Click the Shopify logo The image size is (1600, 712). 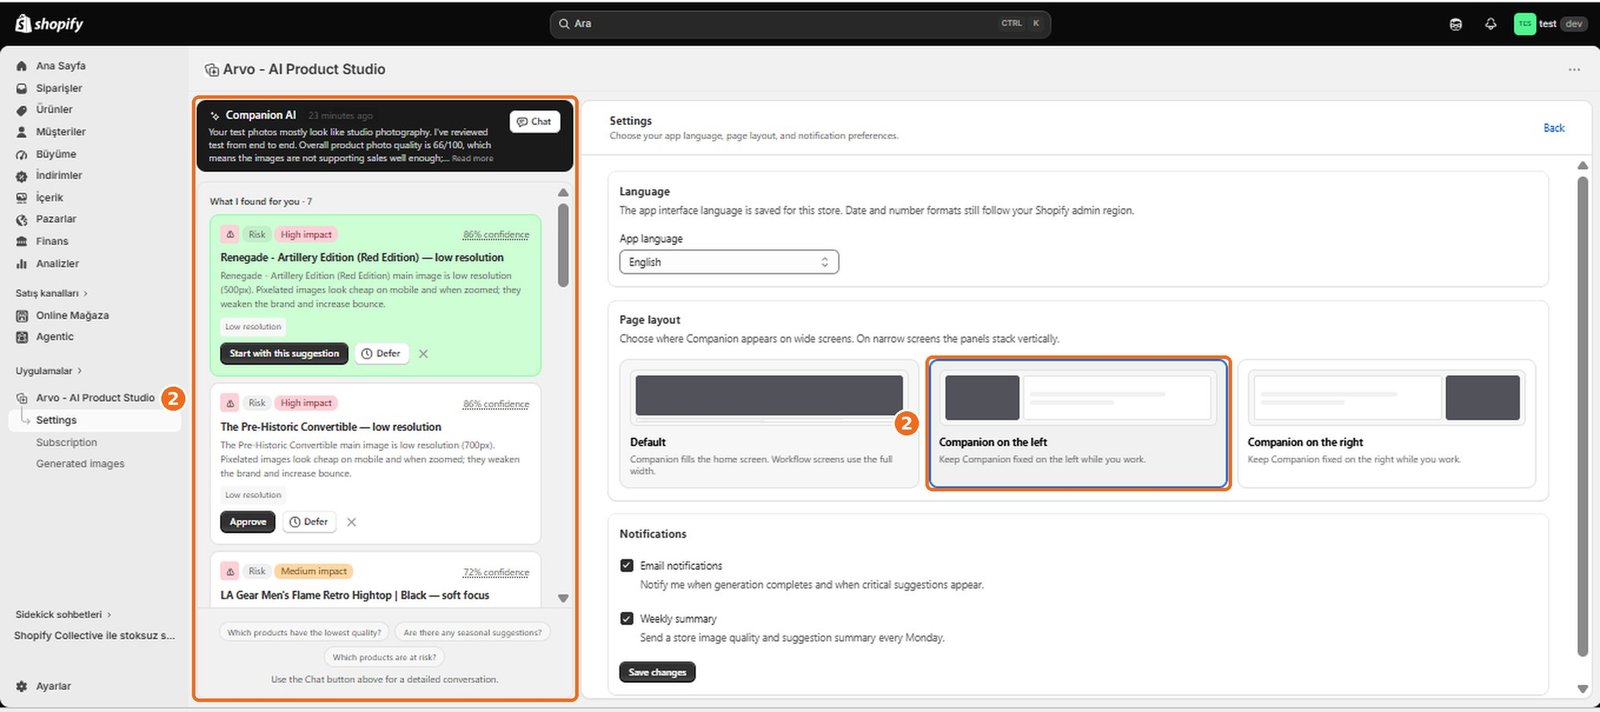pos(49,23)
